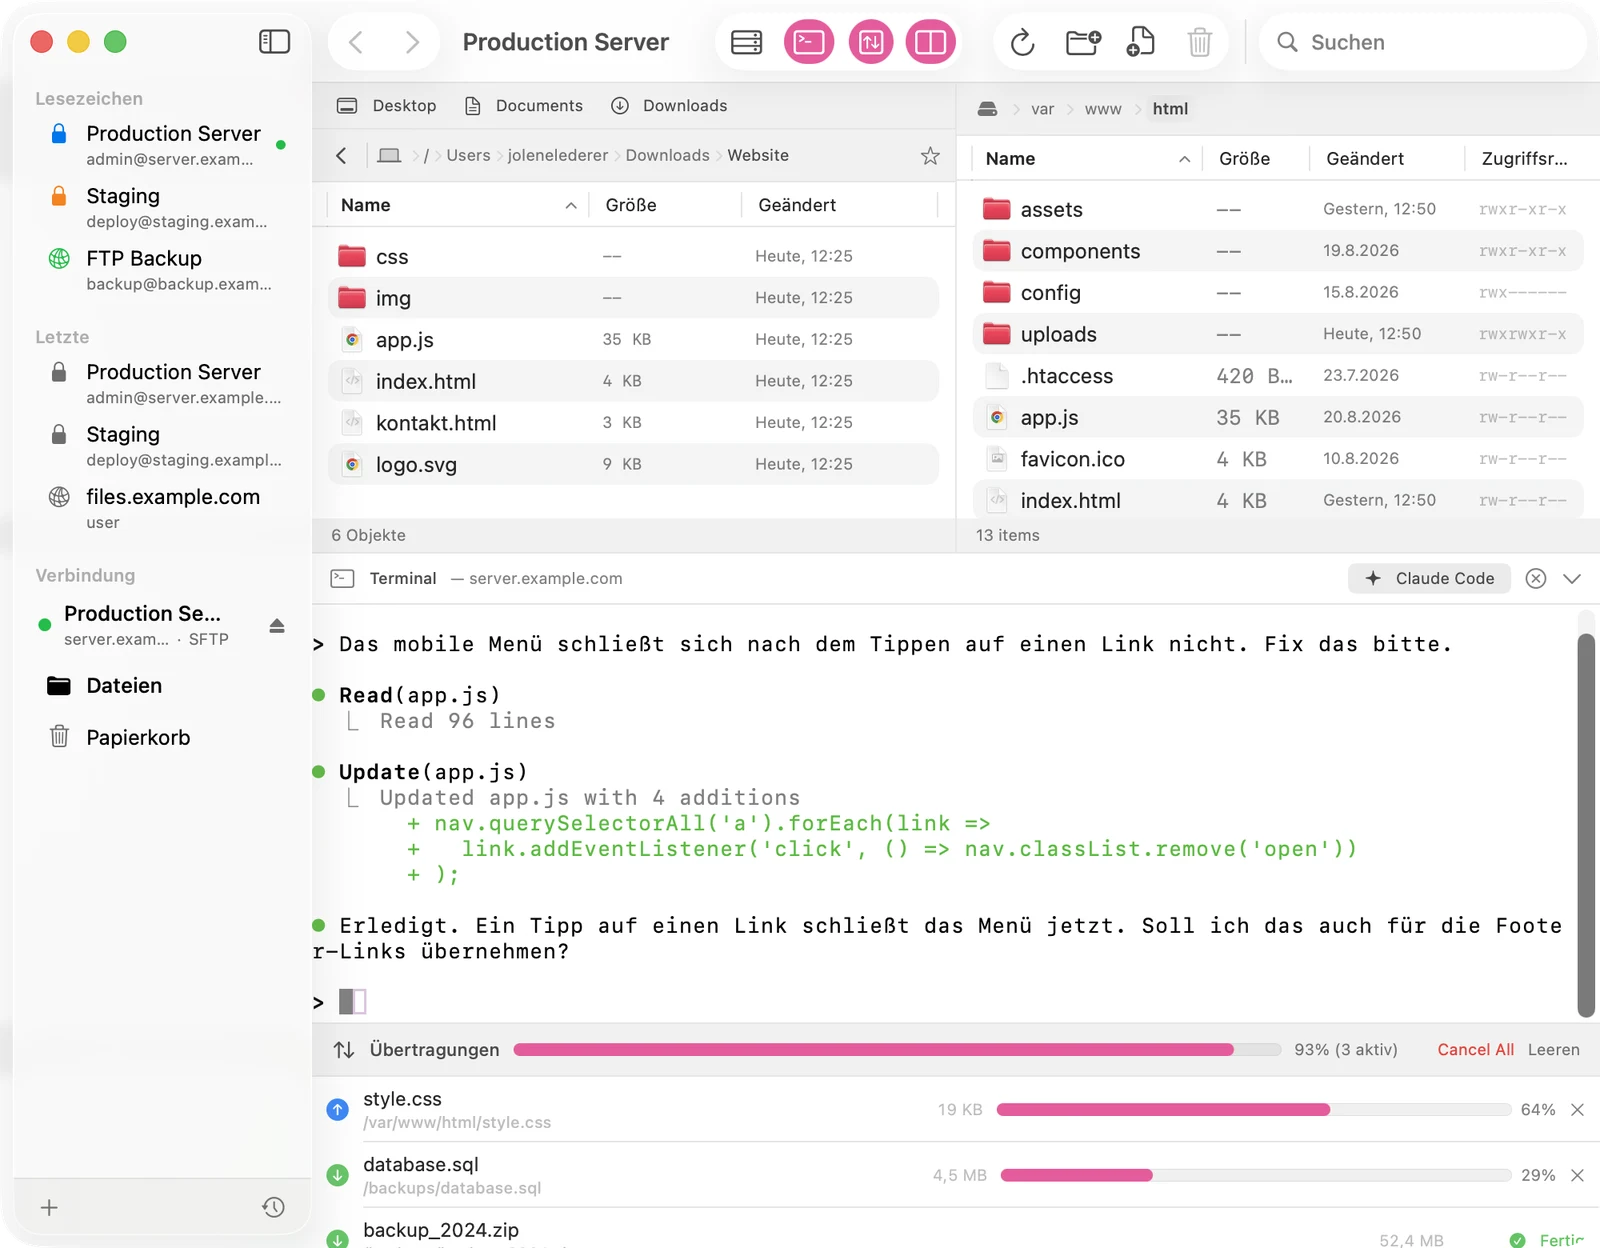Favorite the Website folder with star icon
1600x1248 pixels.
tap(930, 156)
